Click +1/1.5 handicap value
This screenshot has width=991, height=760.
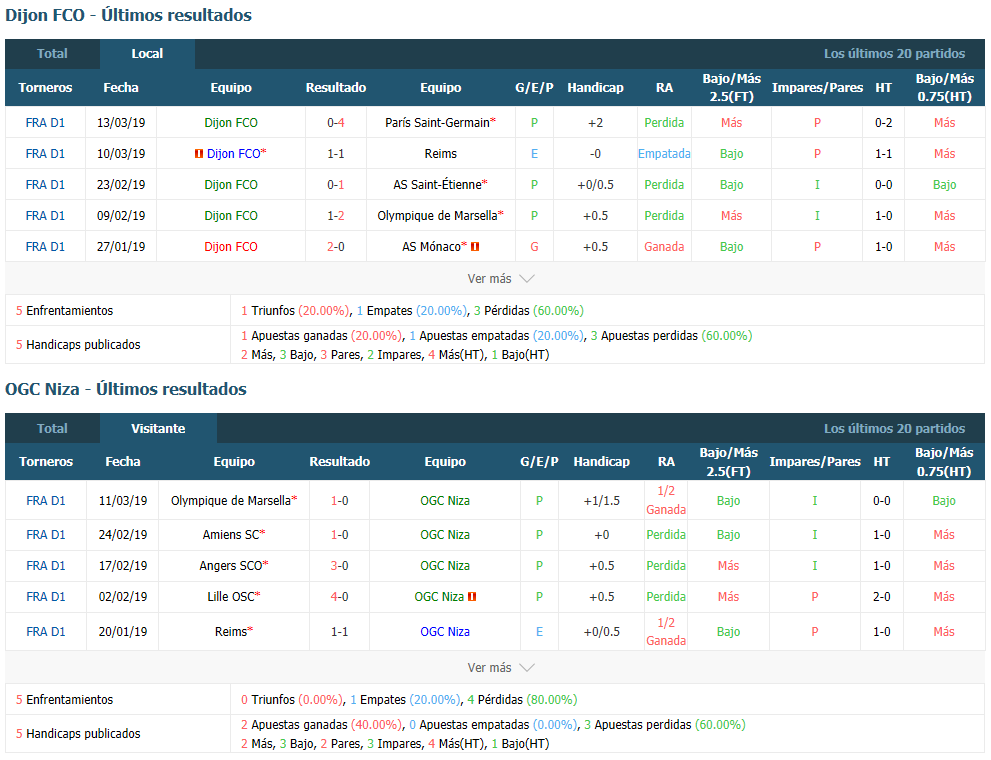[602, 500]
